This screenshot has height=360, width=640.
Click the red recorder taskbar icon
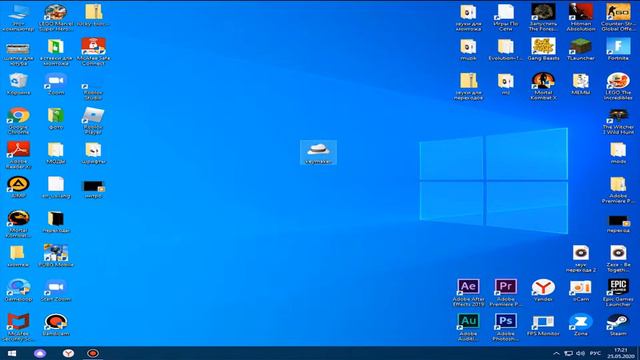pos(93,353)
